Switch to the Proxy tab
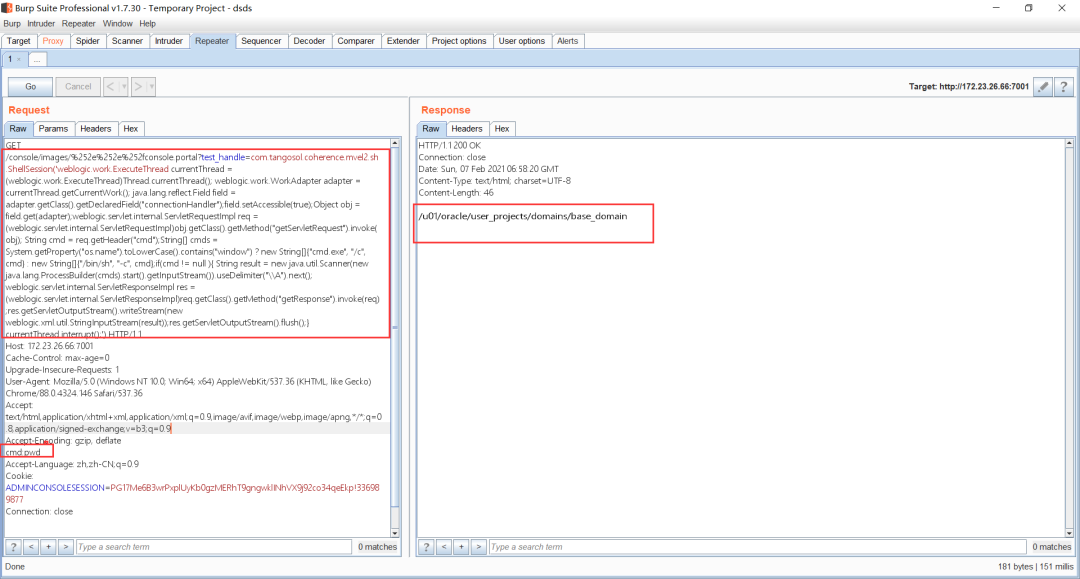The image size is (1080, 579). (x=53, y=41)
